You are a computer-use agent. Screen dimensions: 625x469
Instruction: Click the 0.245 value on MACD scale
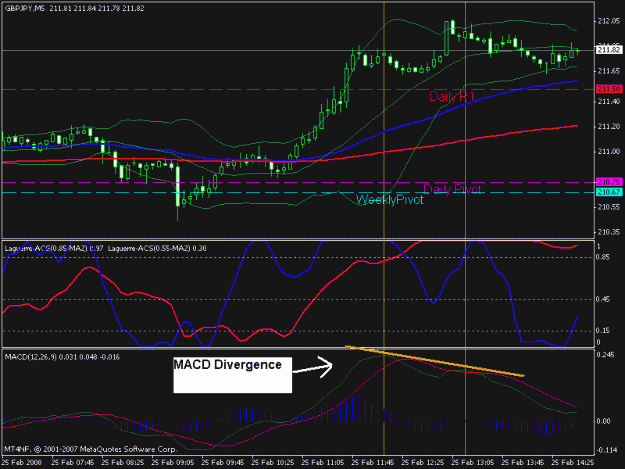[x=605, y=355]
